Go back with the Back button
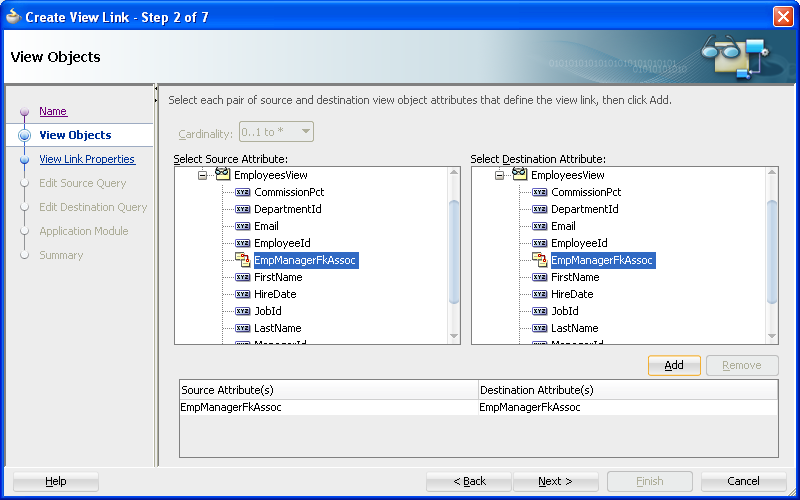 click(x=469, y=481)
